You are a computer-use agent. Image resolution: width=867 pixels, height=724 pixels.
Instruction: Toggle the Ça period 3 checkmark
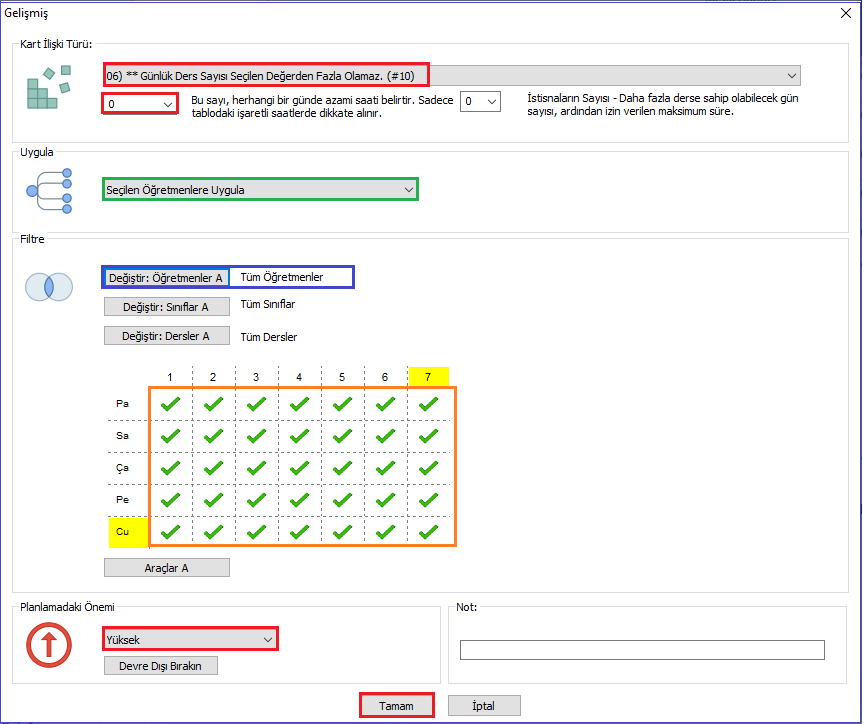tap(257, 468)
